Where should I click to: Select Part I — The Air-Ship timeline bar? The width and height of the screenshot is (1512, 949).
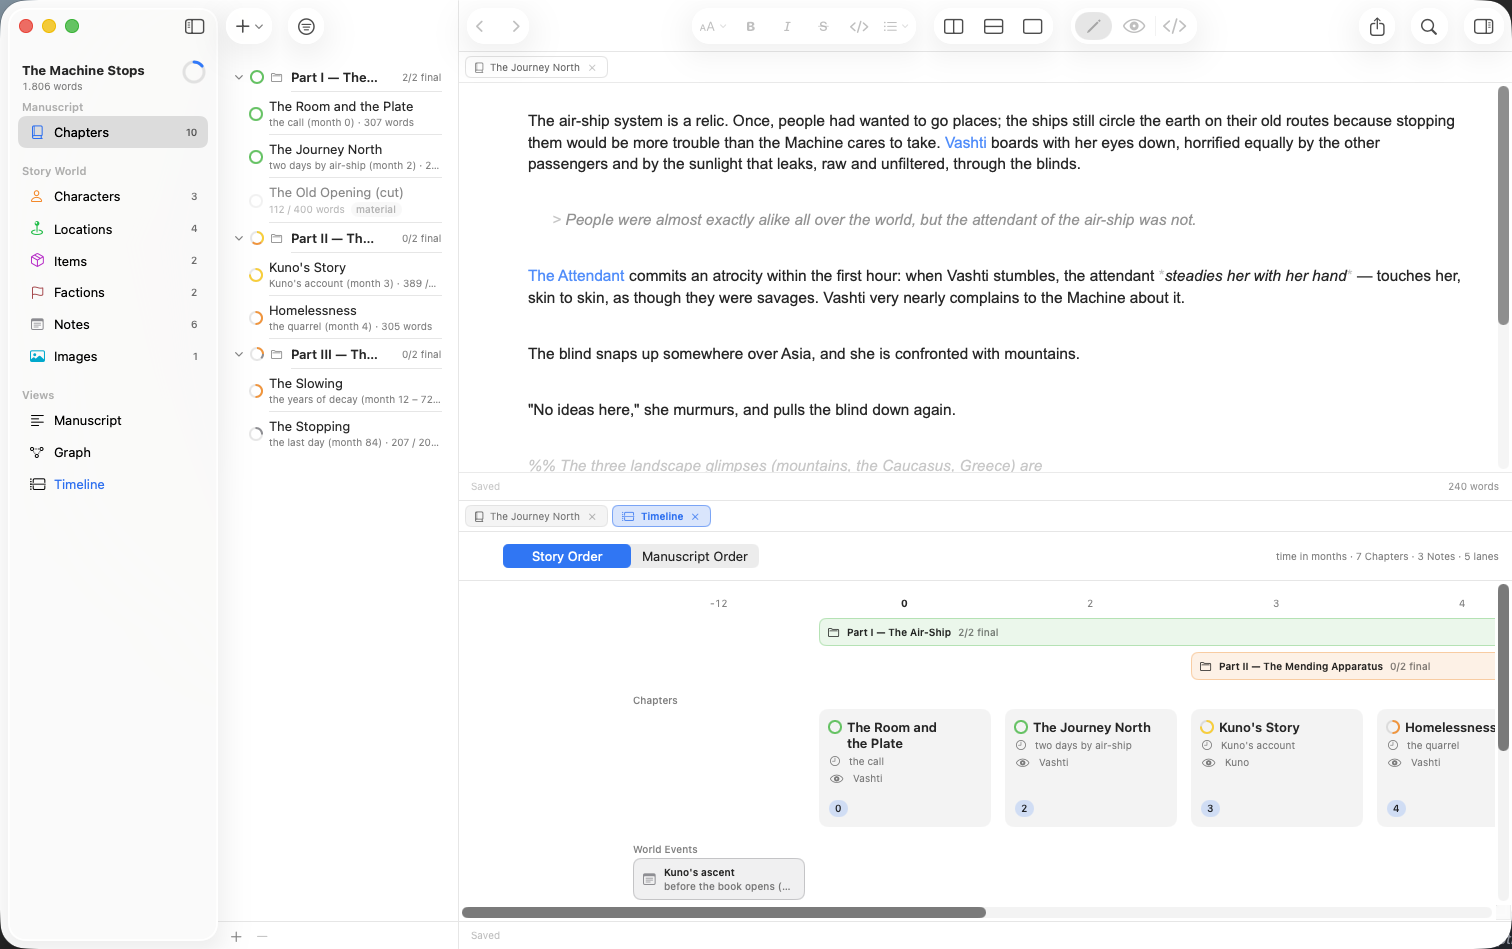(1157, 632)
